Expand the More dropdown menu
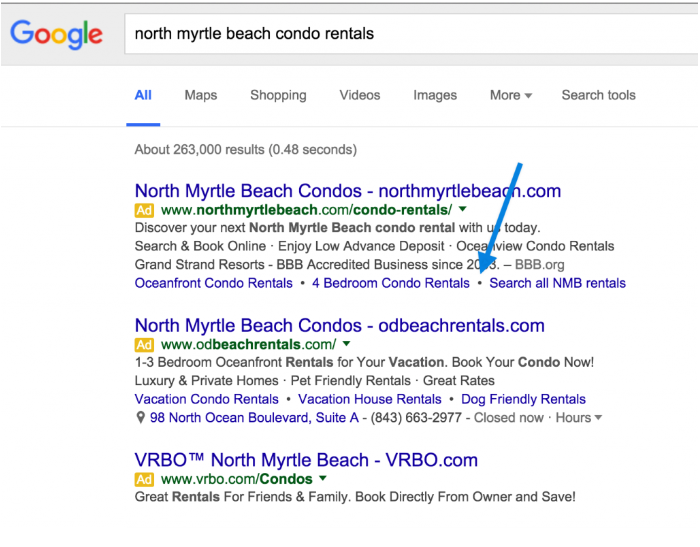Viewport: 700px width, 547px height. (x=511, y=95)
